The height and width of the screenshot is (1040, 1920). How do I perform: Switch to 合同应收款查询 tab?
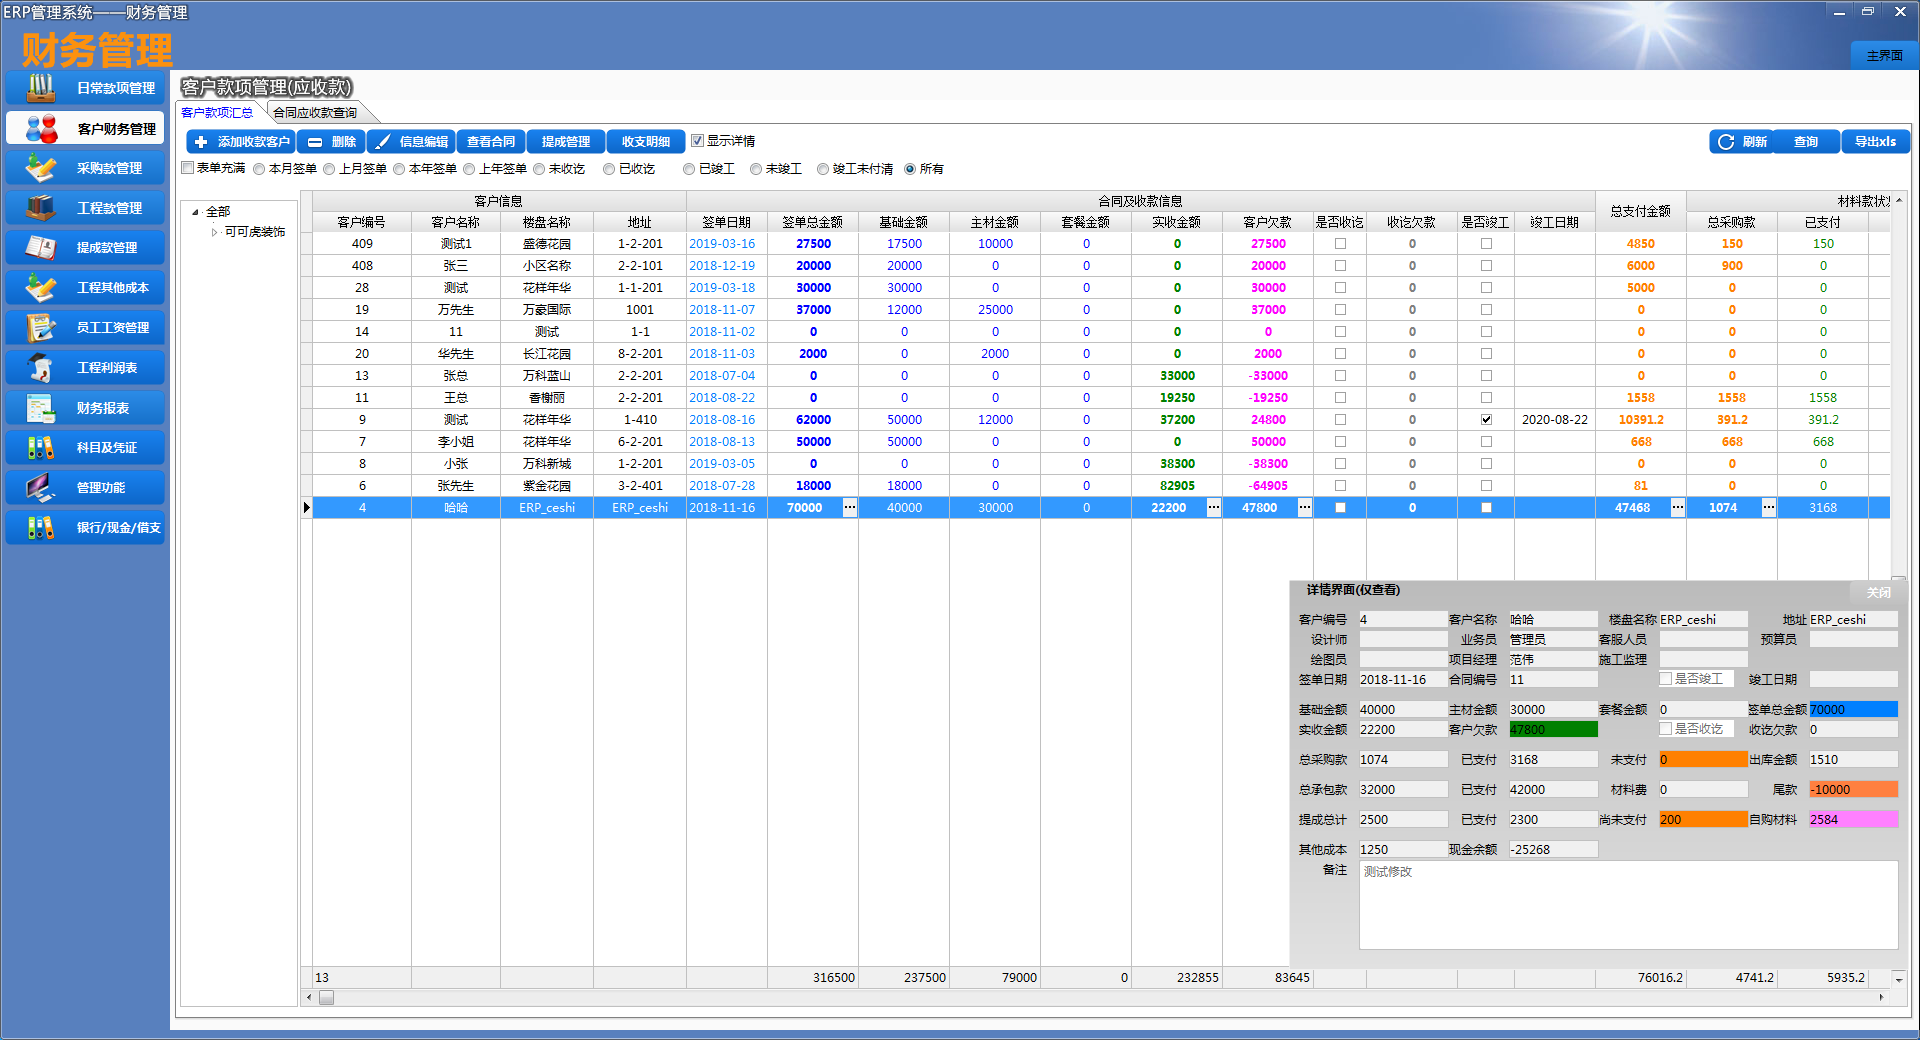point(315,112)
